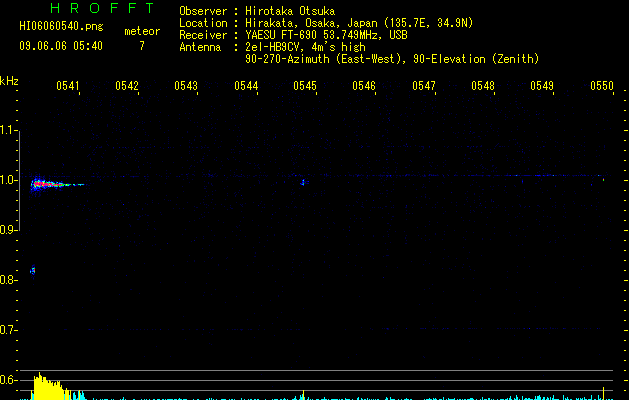Click time marker 0542

[127, 86]
